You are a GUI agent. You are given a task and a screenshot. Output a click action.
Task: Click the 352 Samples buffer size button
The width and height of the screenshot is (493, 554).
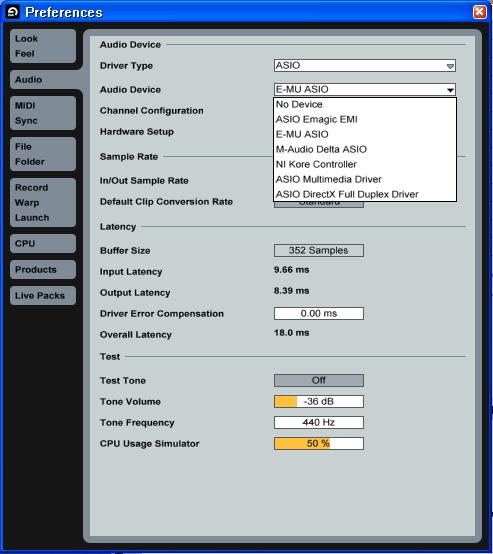pyautogui.click(x=319, y=251)
